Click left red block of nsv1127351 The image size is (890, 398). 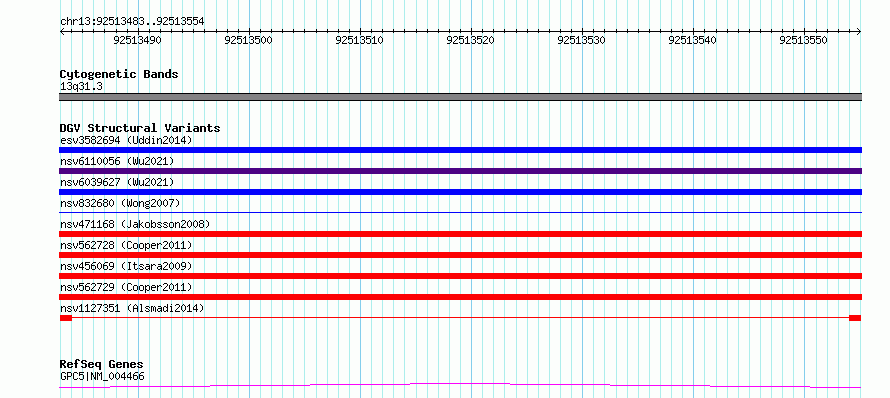(66, 318)
